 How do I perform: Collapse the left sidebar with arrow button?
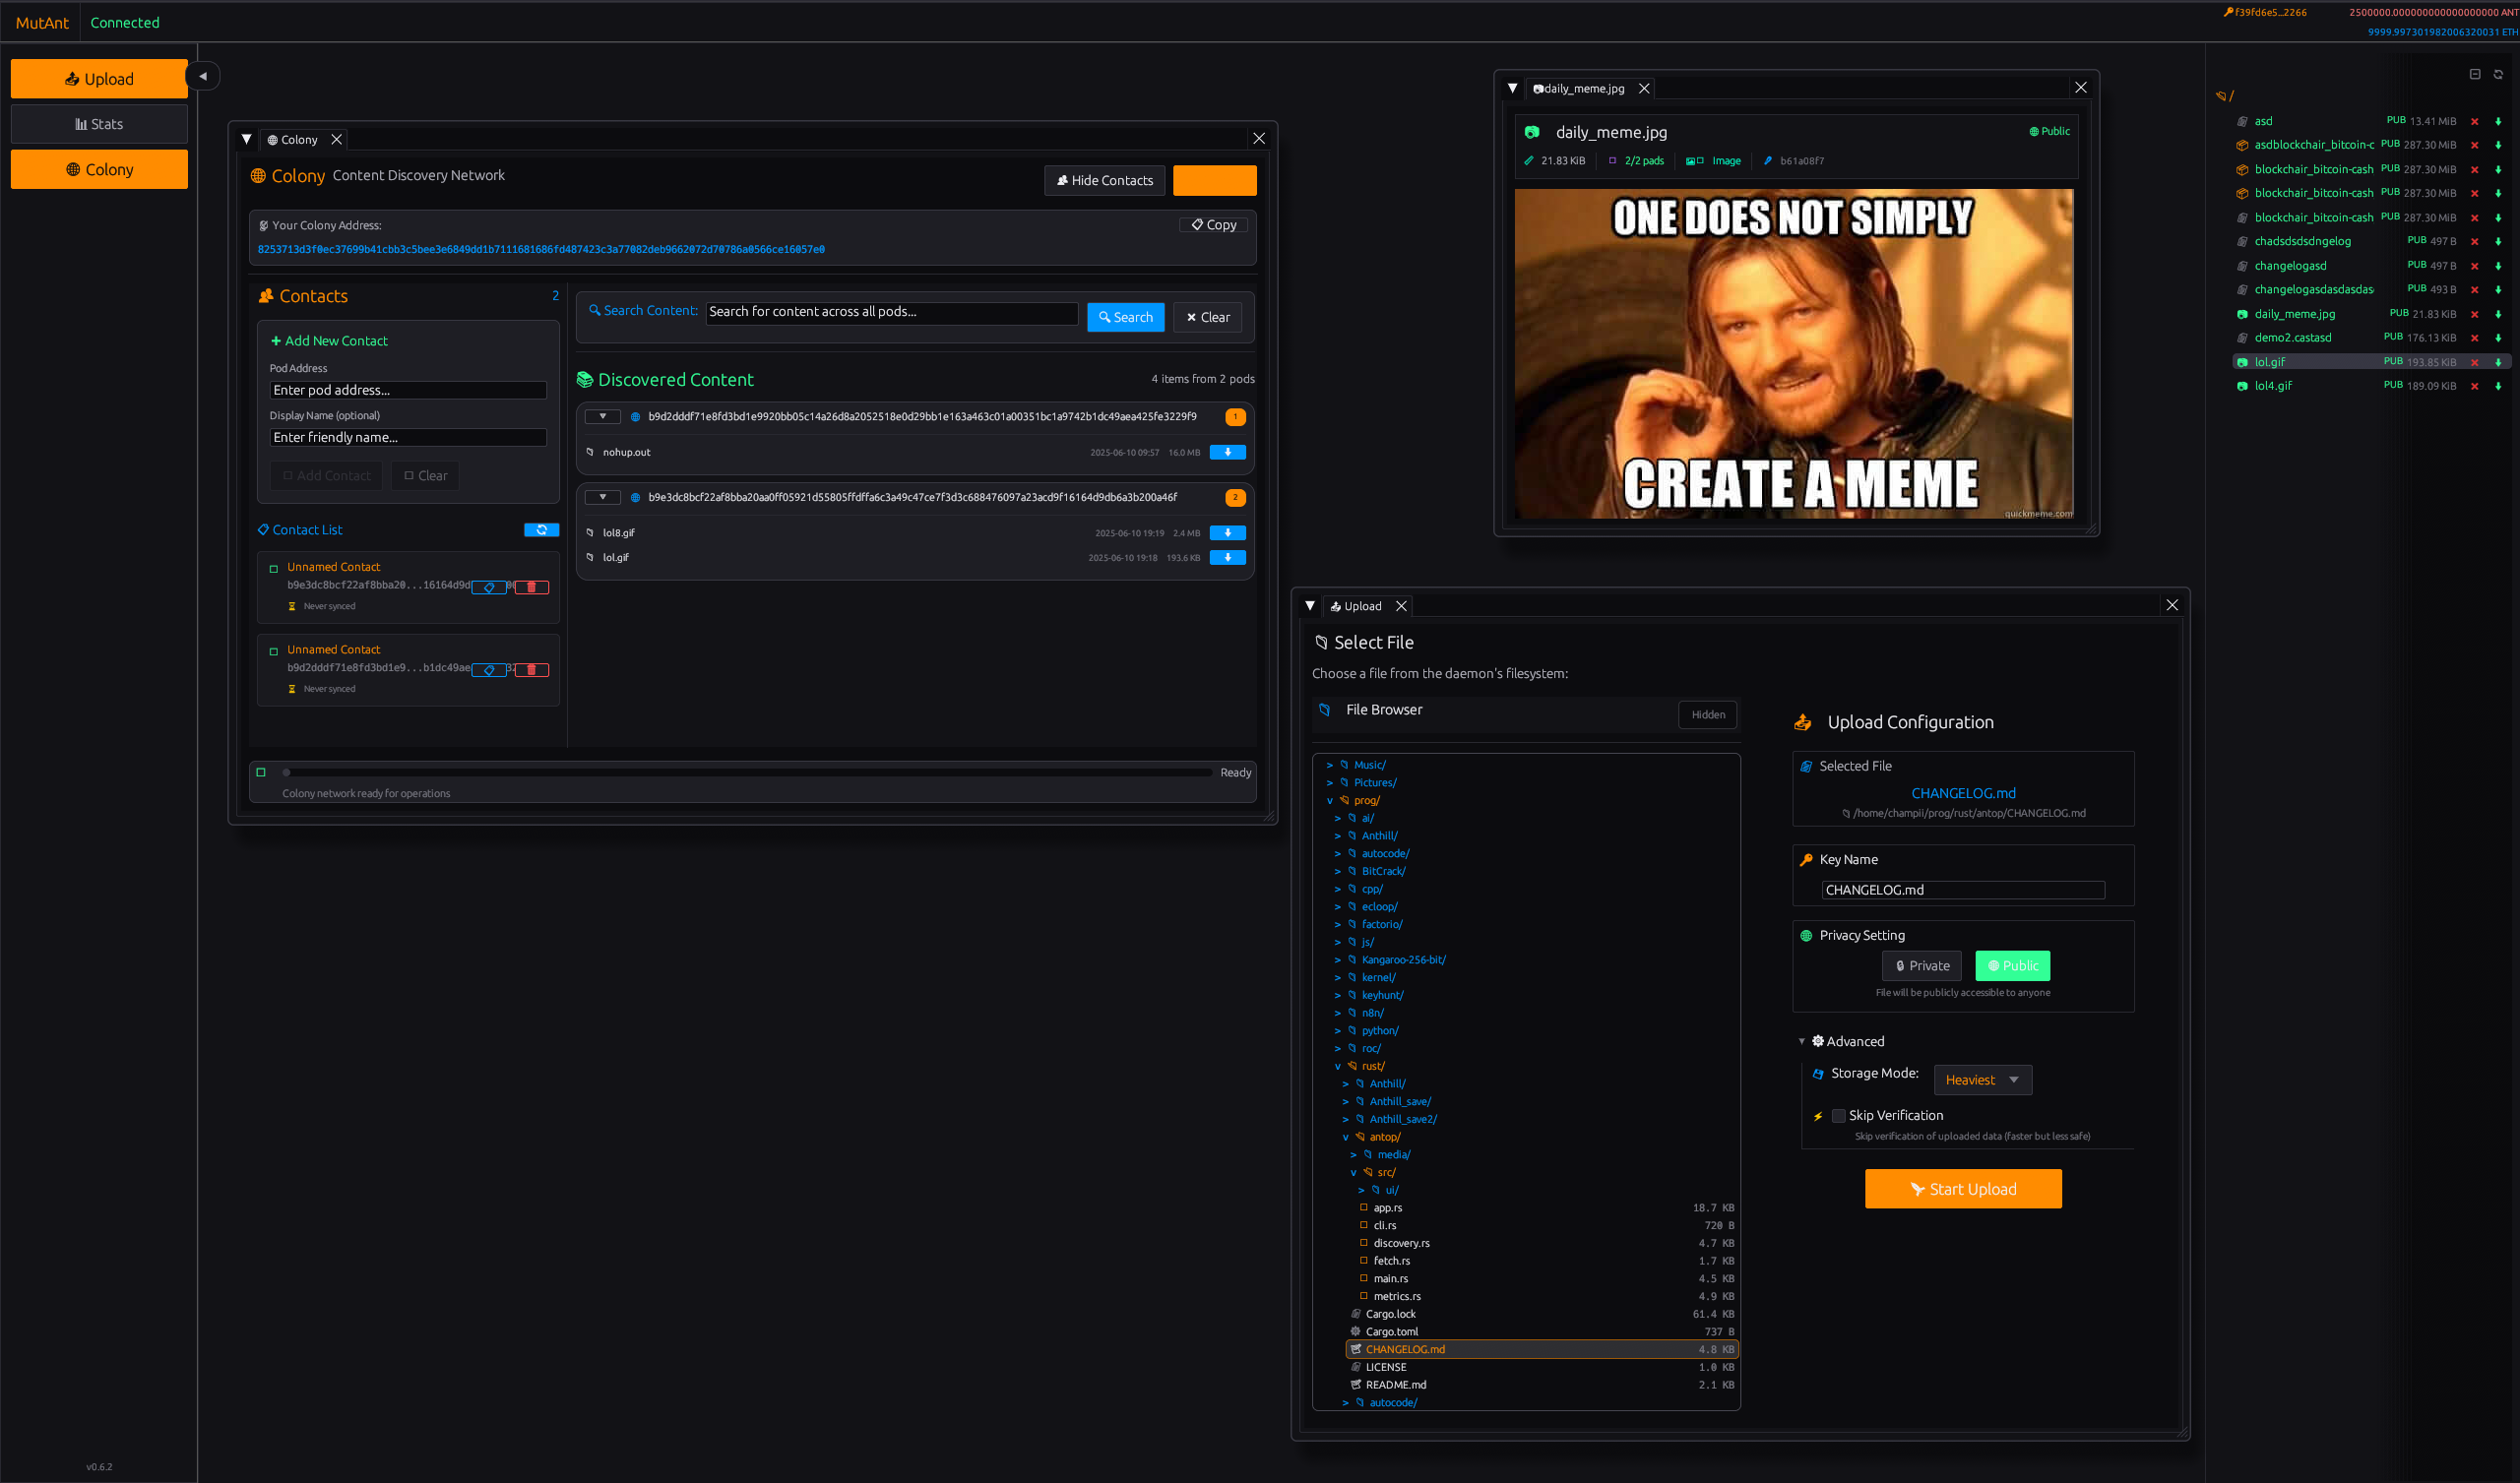click(x=203, y=76)
